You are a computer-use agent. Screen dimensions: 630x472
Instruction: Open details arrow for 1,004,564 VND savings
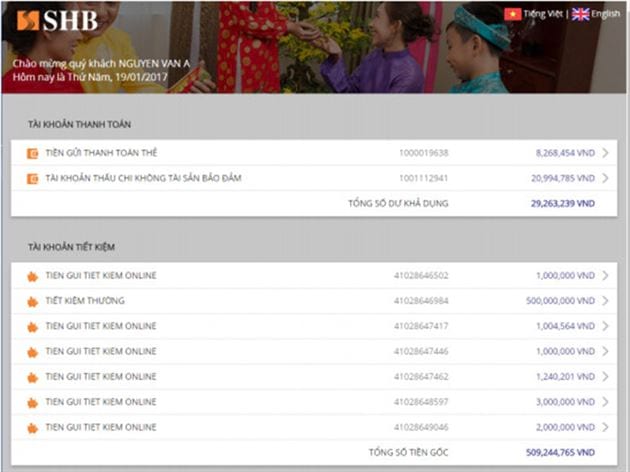click(x=605, y=326)
